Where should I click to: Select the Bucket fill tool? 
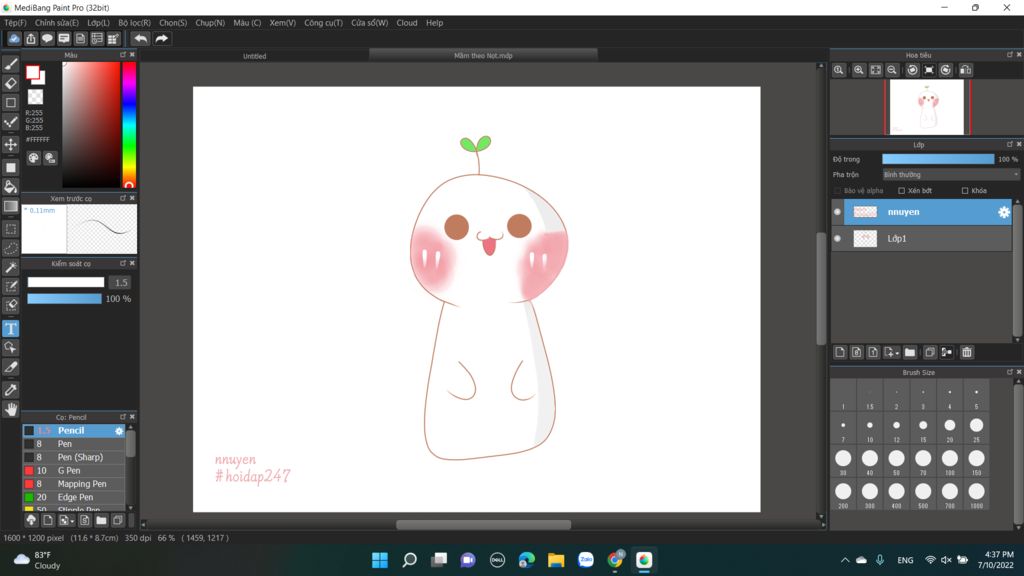click(11, 187)
